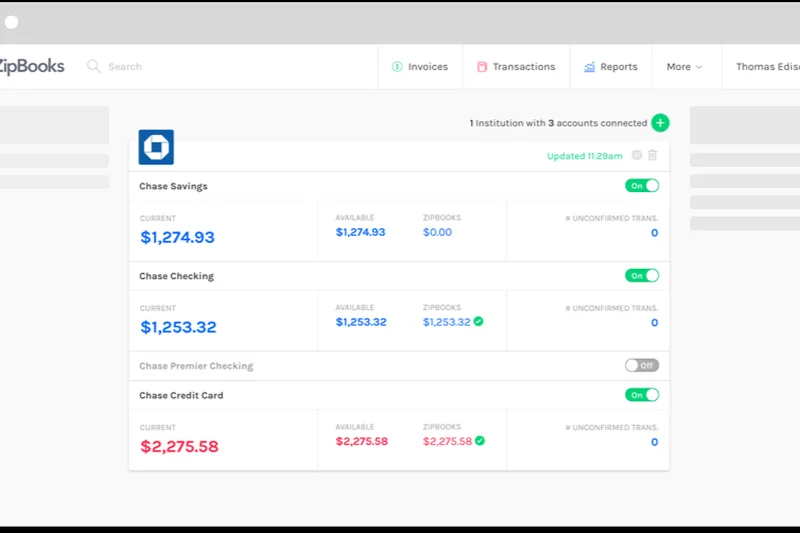Click the Updated 11:29am status text
Screen dimensions: 800x533
585,156
